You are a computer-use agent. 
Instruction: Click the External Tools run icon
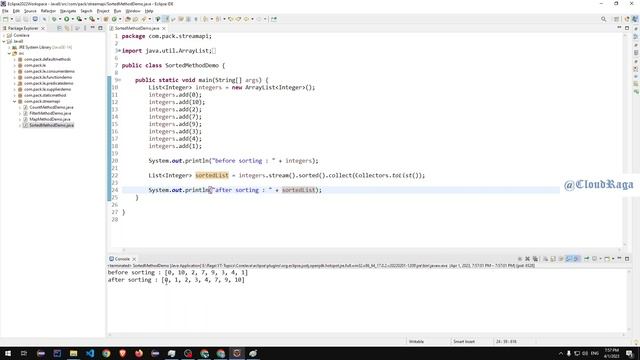tap(92, 19)
